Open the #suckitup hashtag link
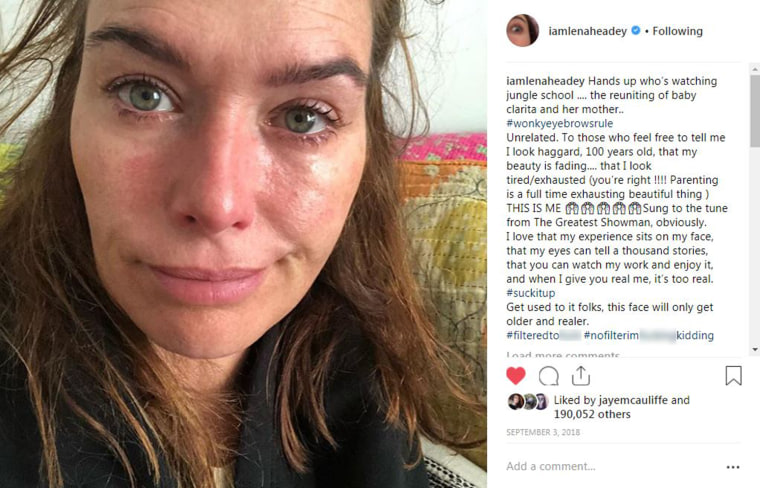Image resolution: width=760 pixels, height=488 pixels. (x=531, y=293)
